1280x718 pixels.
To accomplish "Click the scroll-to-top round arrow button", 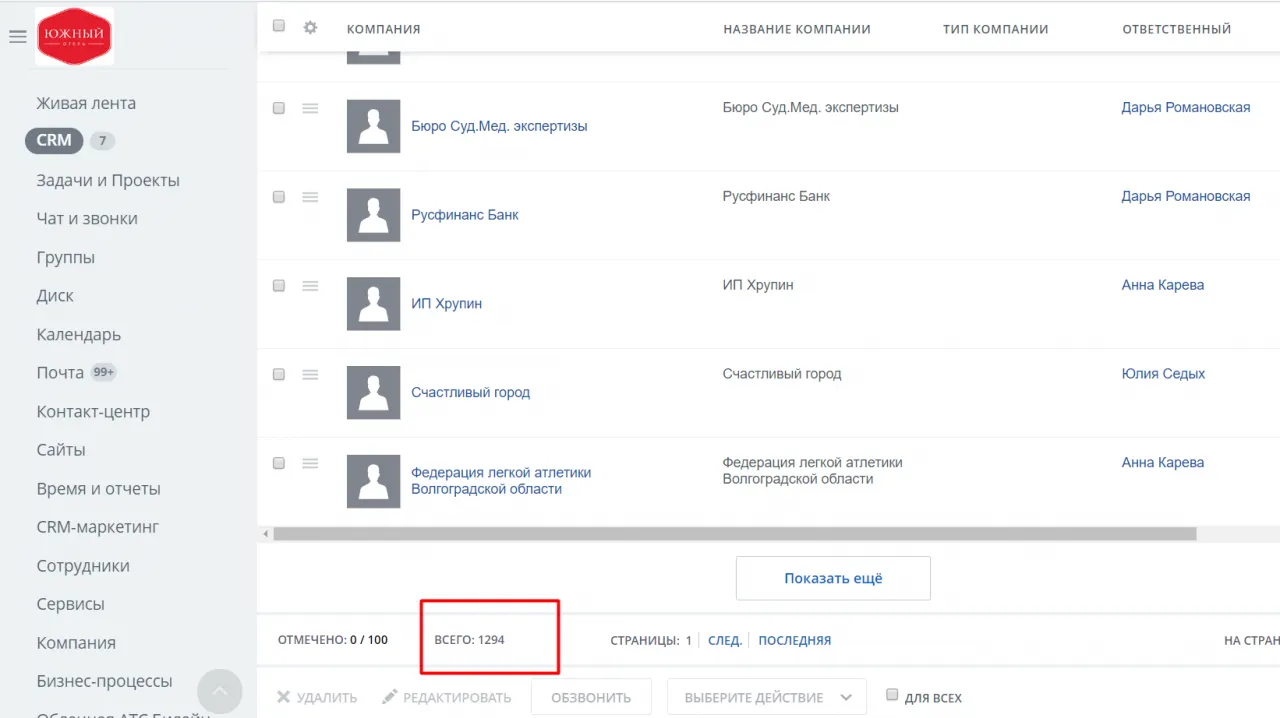I will click(220, 691).
